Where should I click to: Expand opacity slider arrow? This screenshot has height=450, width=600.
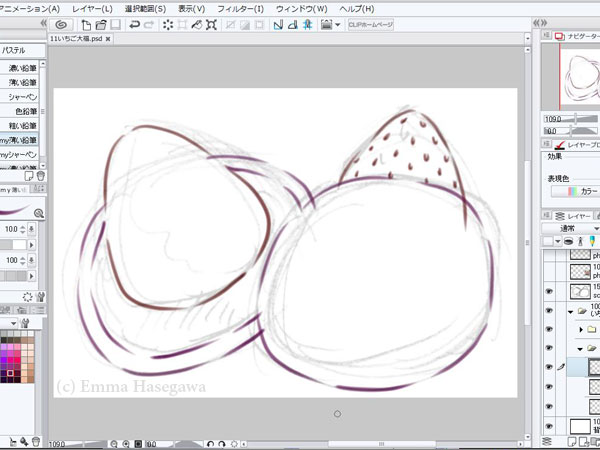tap(32, 276)
